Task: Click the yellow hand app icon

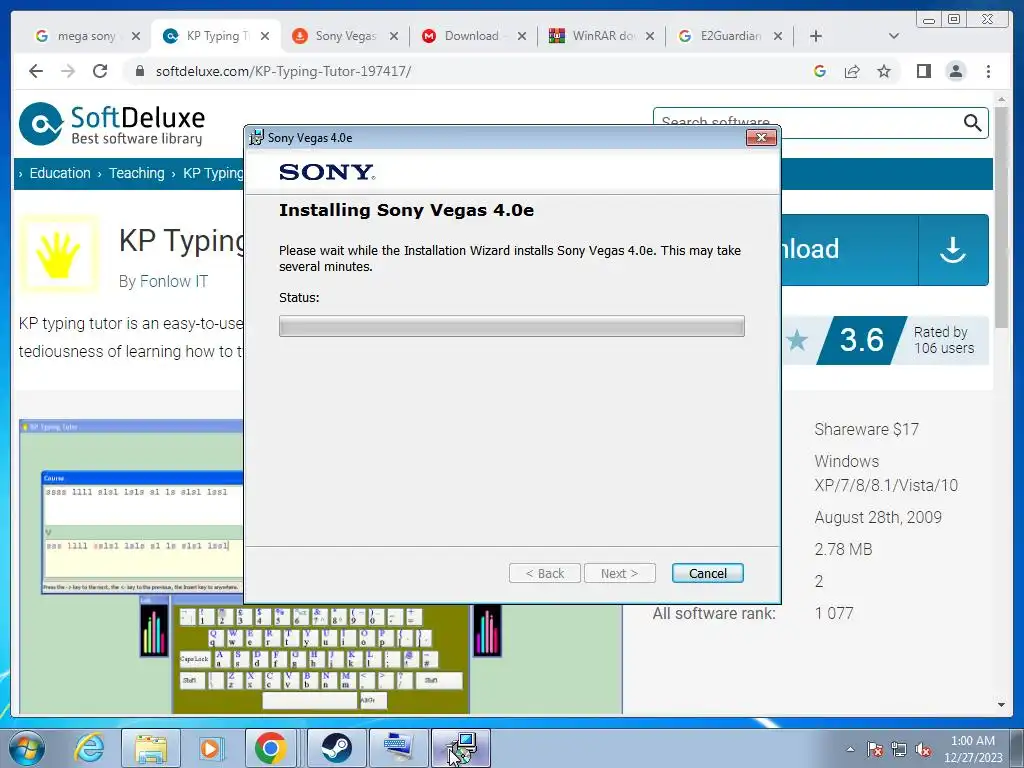Action: click(x=59, y=254)
